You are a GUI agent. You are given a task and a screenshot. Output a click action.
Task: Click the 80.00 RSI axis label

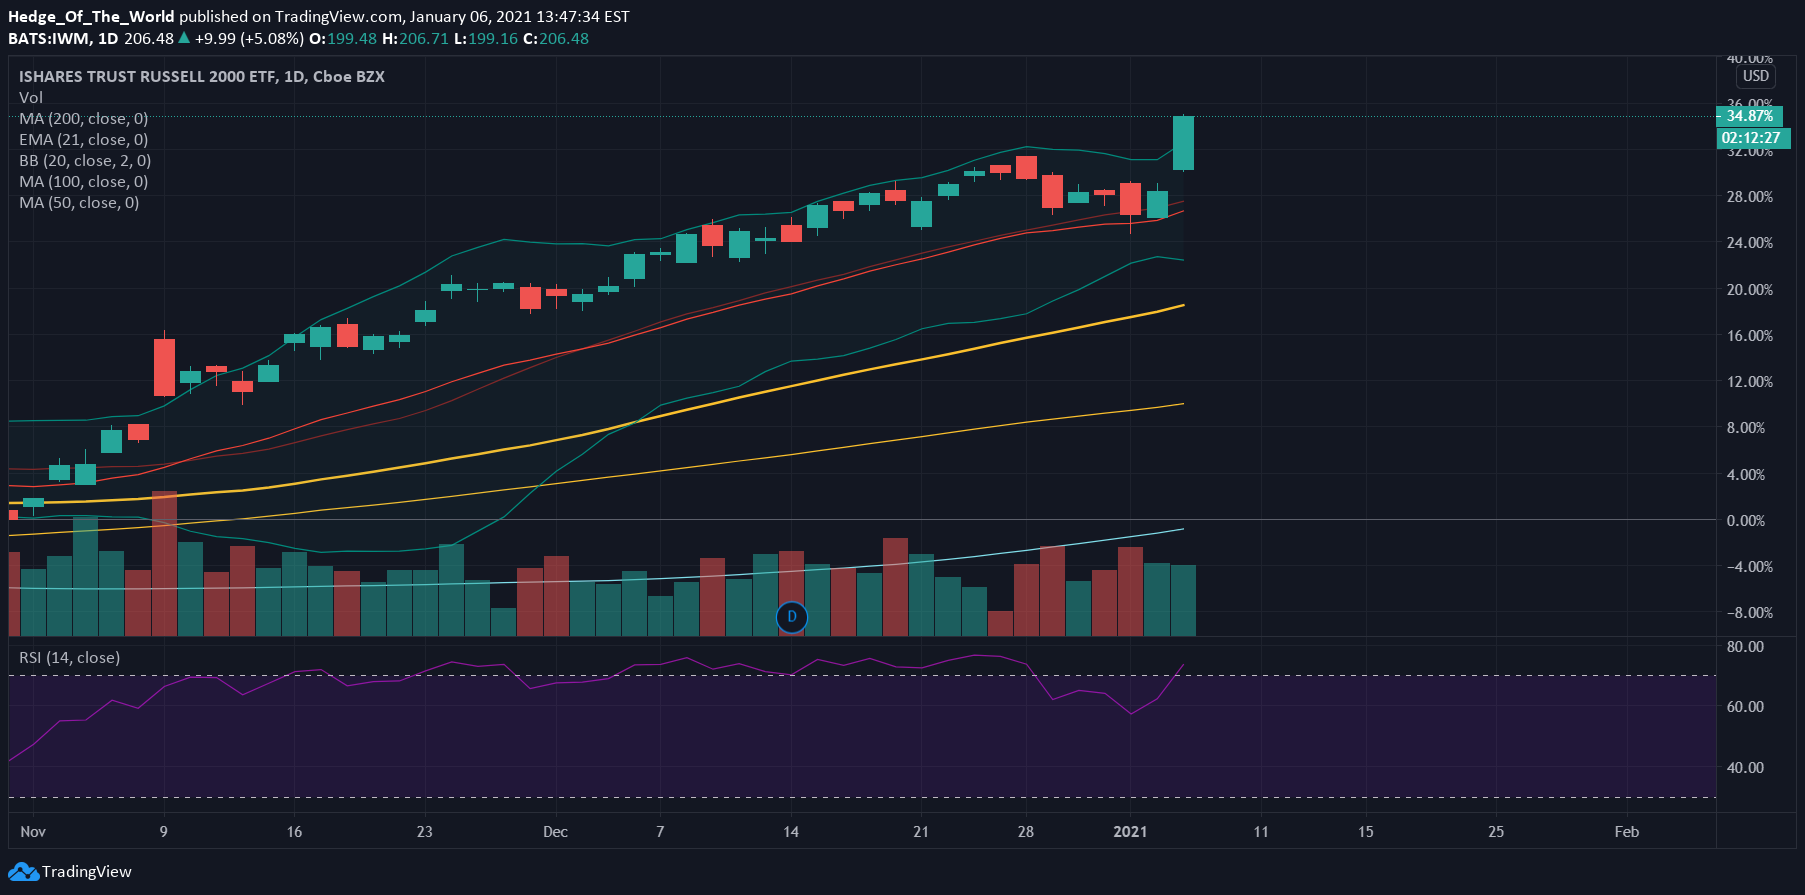pyautogui.click(x=1746, y=646)
